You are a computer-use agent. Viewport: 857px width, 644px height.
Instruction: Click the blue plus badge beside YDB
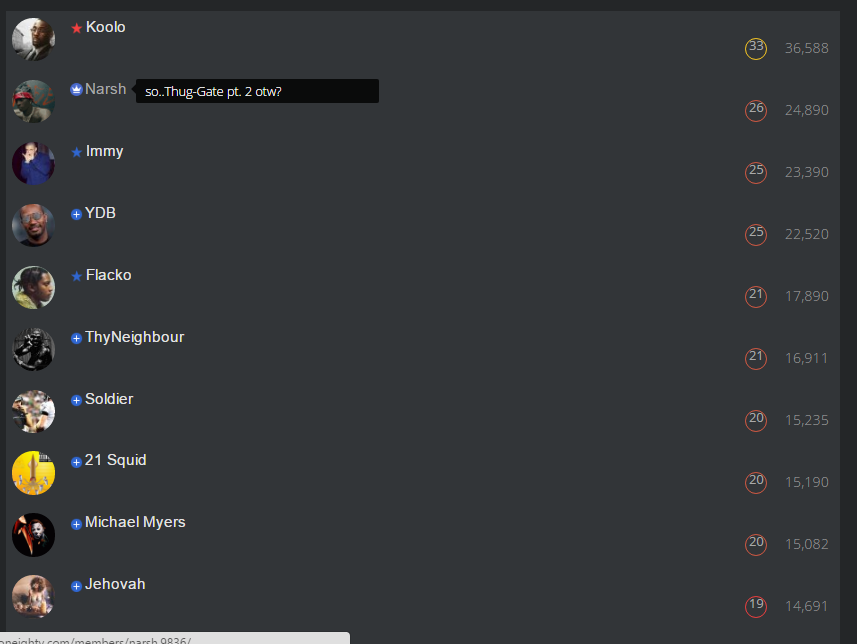pyautogui.click(x=77, y=214)
